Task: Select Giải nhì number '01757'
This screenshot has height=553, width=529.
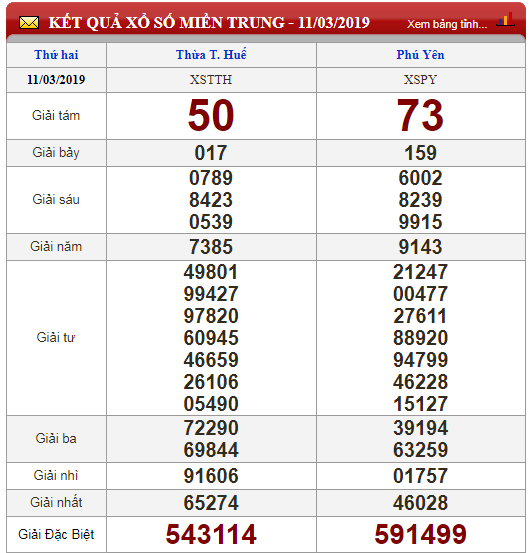Action: pyautogui.click(x=420, y=476)
